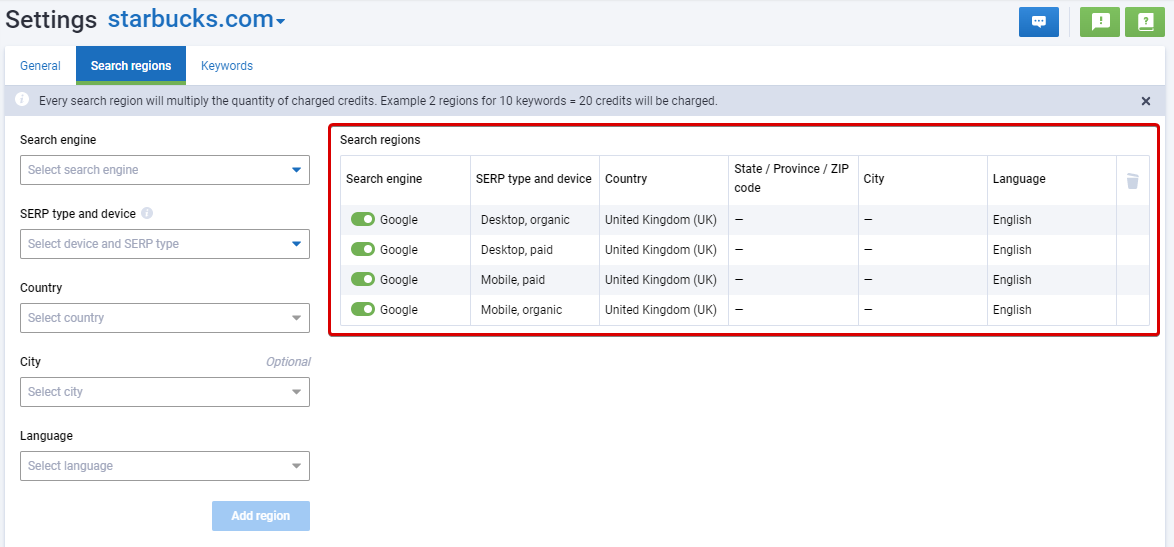The width and height of the screenshot is (1174, 547).
Task: Go to the Keywords tab
Action: (227, 66)
